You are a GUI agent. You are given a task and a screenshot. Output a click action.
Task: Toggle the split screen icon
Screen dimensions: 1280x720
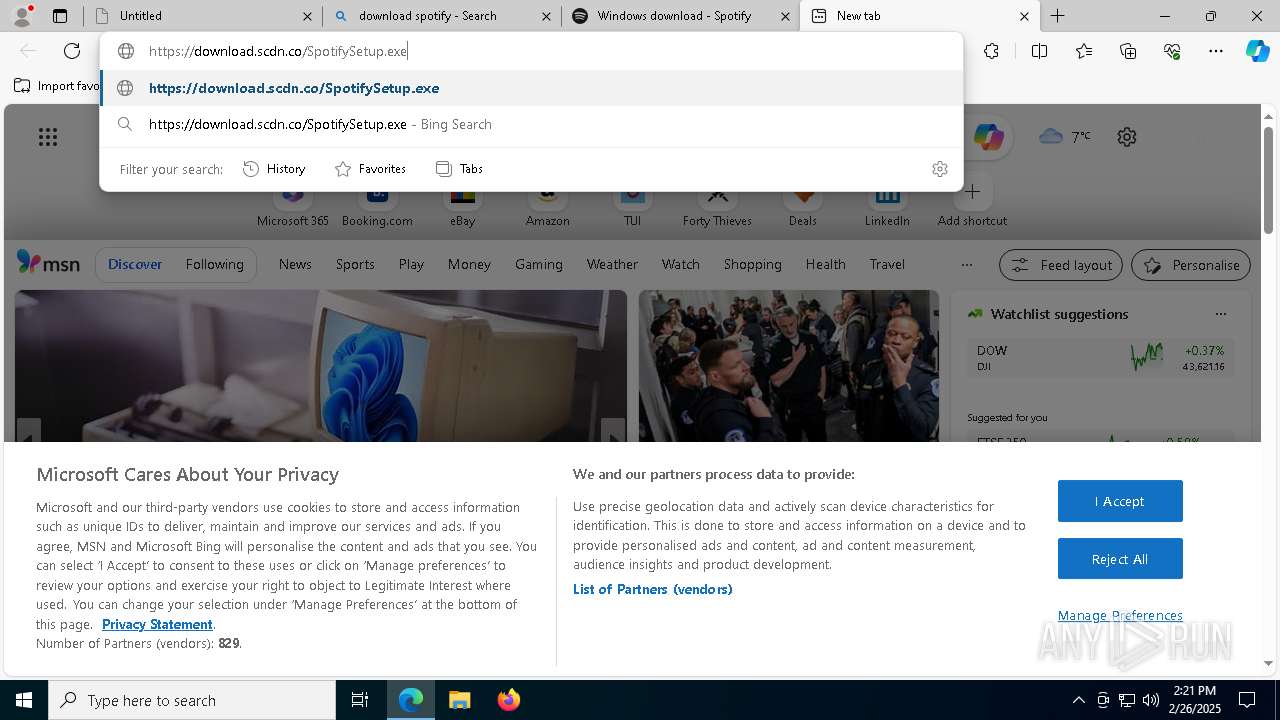click(1039, 51)
